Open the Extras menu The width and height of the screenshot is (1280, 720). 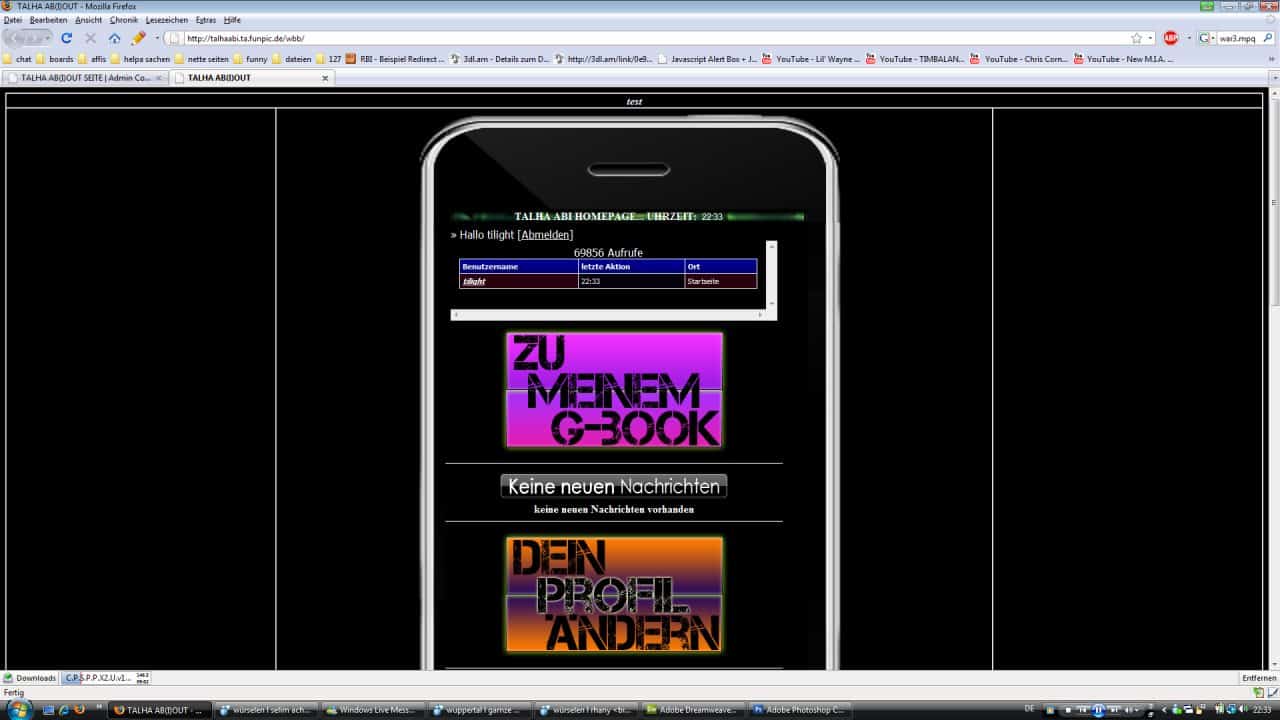point(206,20)
